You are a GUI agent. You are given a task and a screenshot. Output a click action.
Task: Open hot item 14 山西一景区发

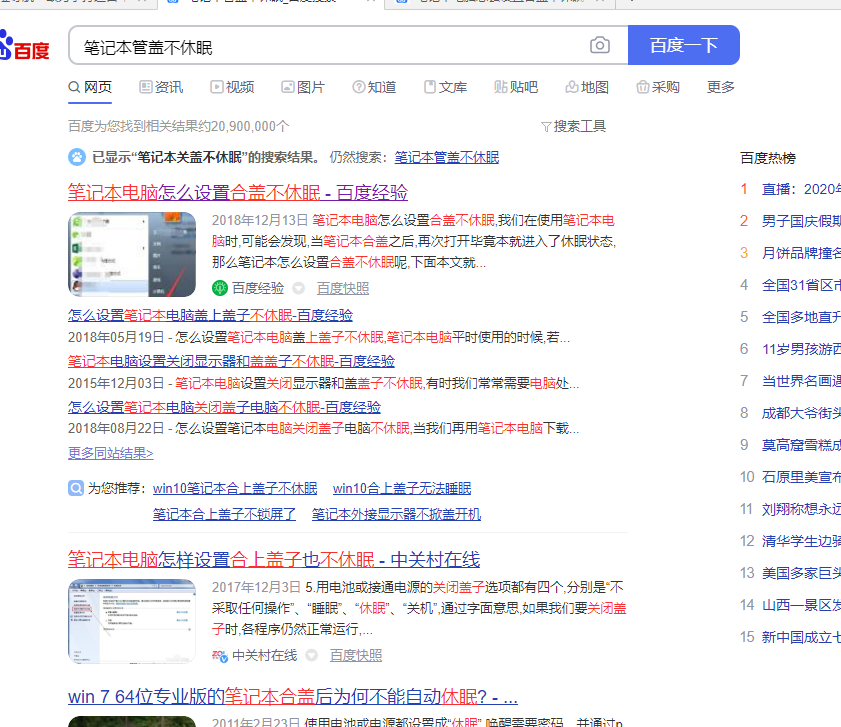801,605
